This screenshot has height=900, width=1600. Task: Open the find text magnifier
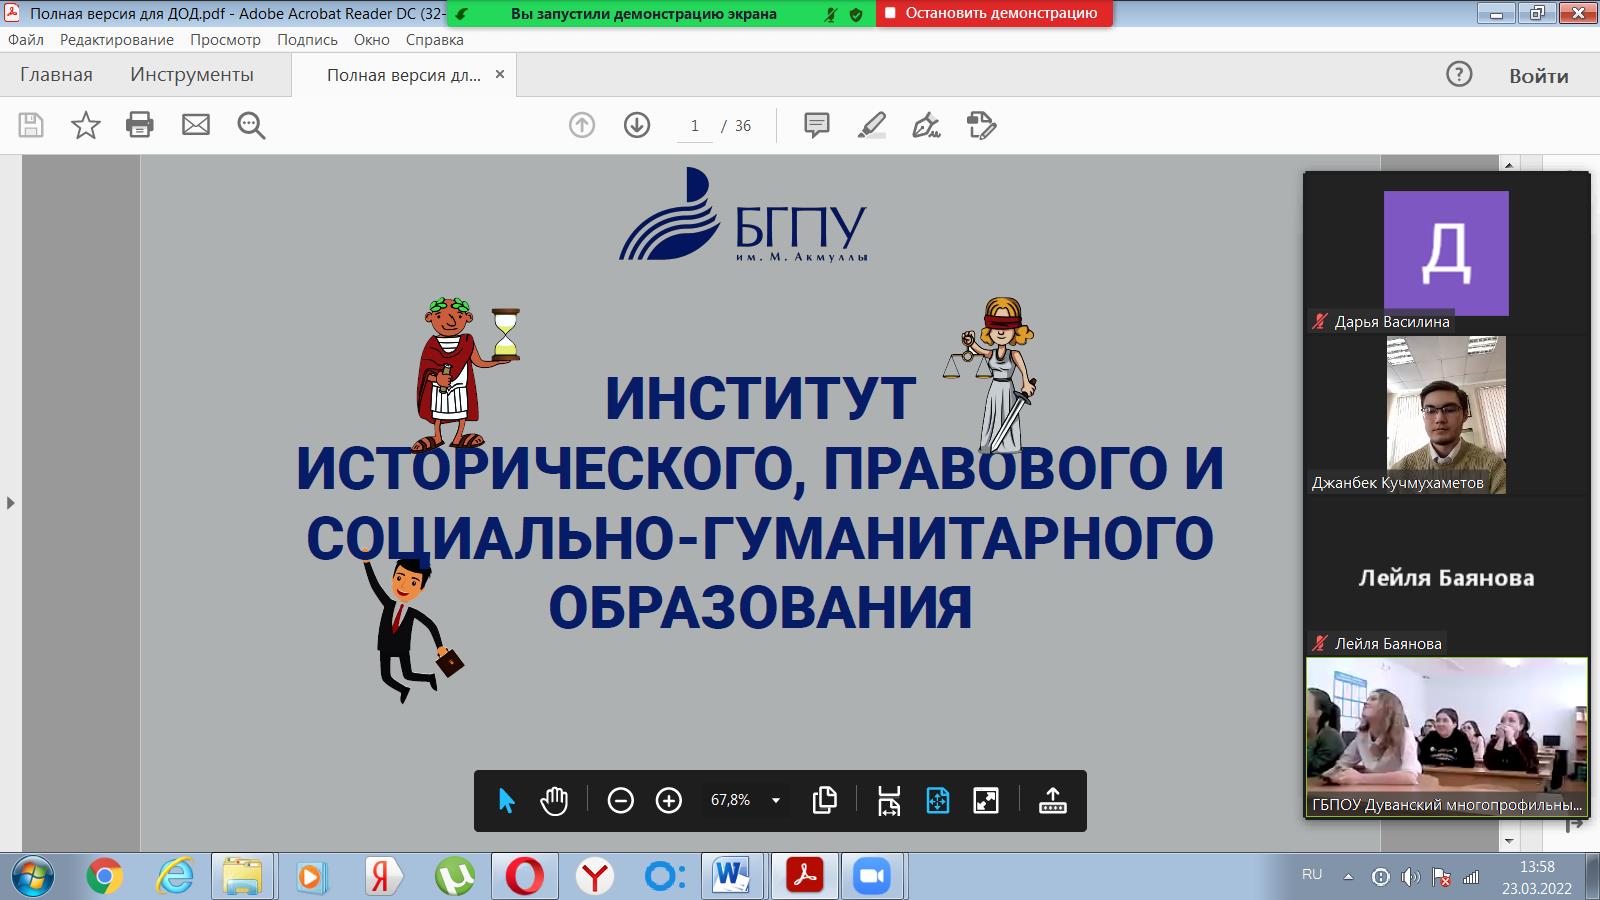click(251, 125)
